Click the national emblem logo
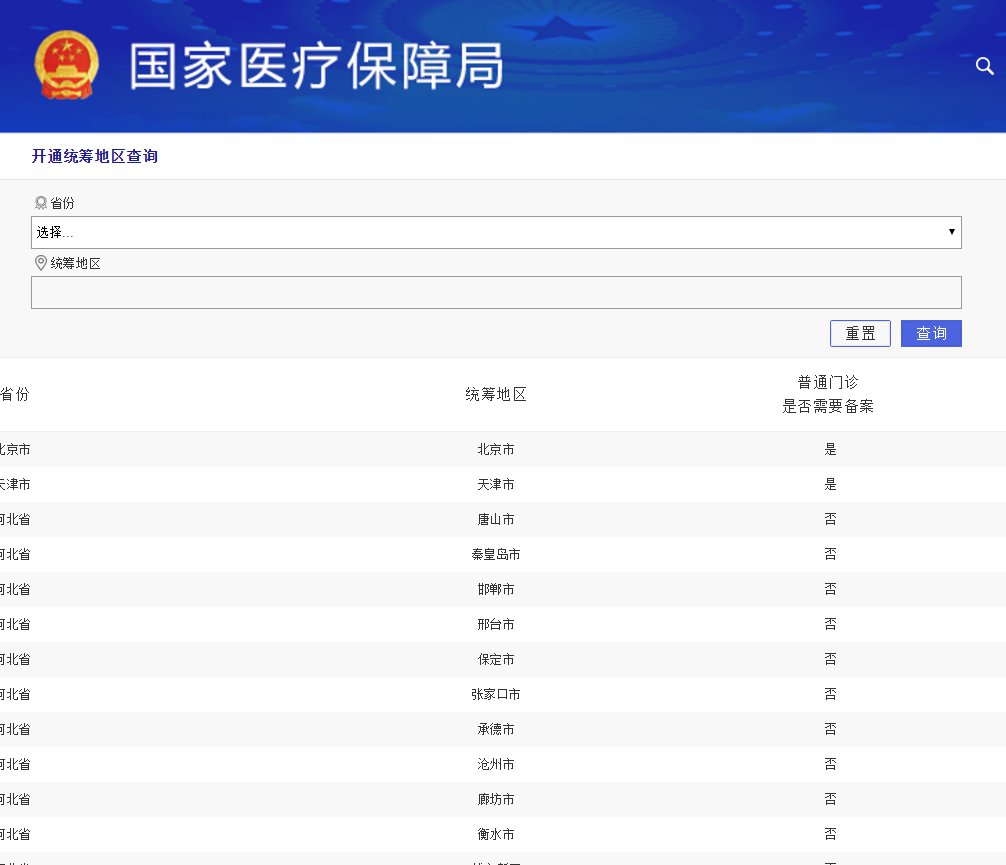 (67, 65)
